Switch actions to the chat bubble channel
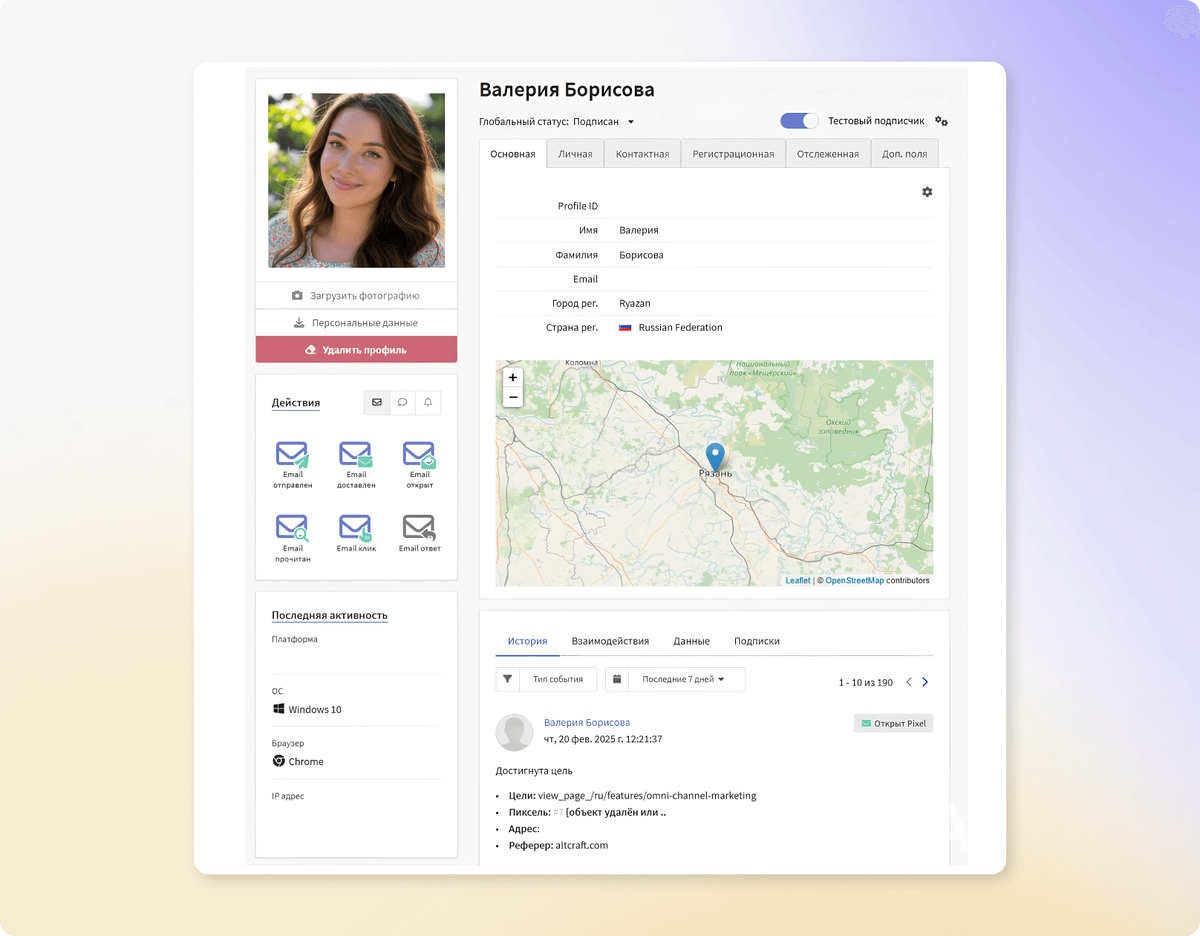 pyautogui.click(x=402, y=402)
